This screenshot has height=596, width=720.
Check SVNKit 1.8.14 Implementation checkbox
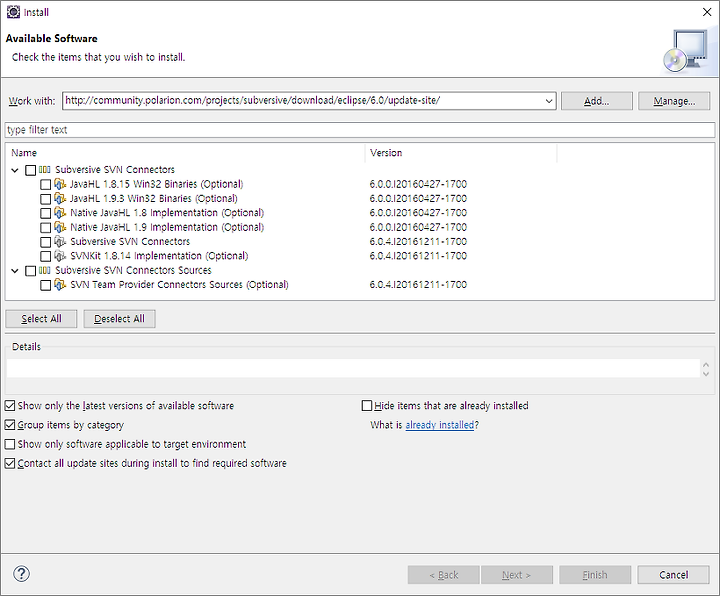45,256
